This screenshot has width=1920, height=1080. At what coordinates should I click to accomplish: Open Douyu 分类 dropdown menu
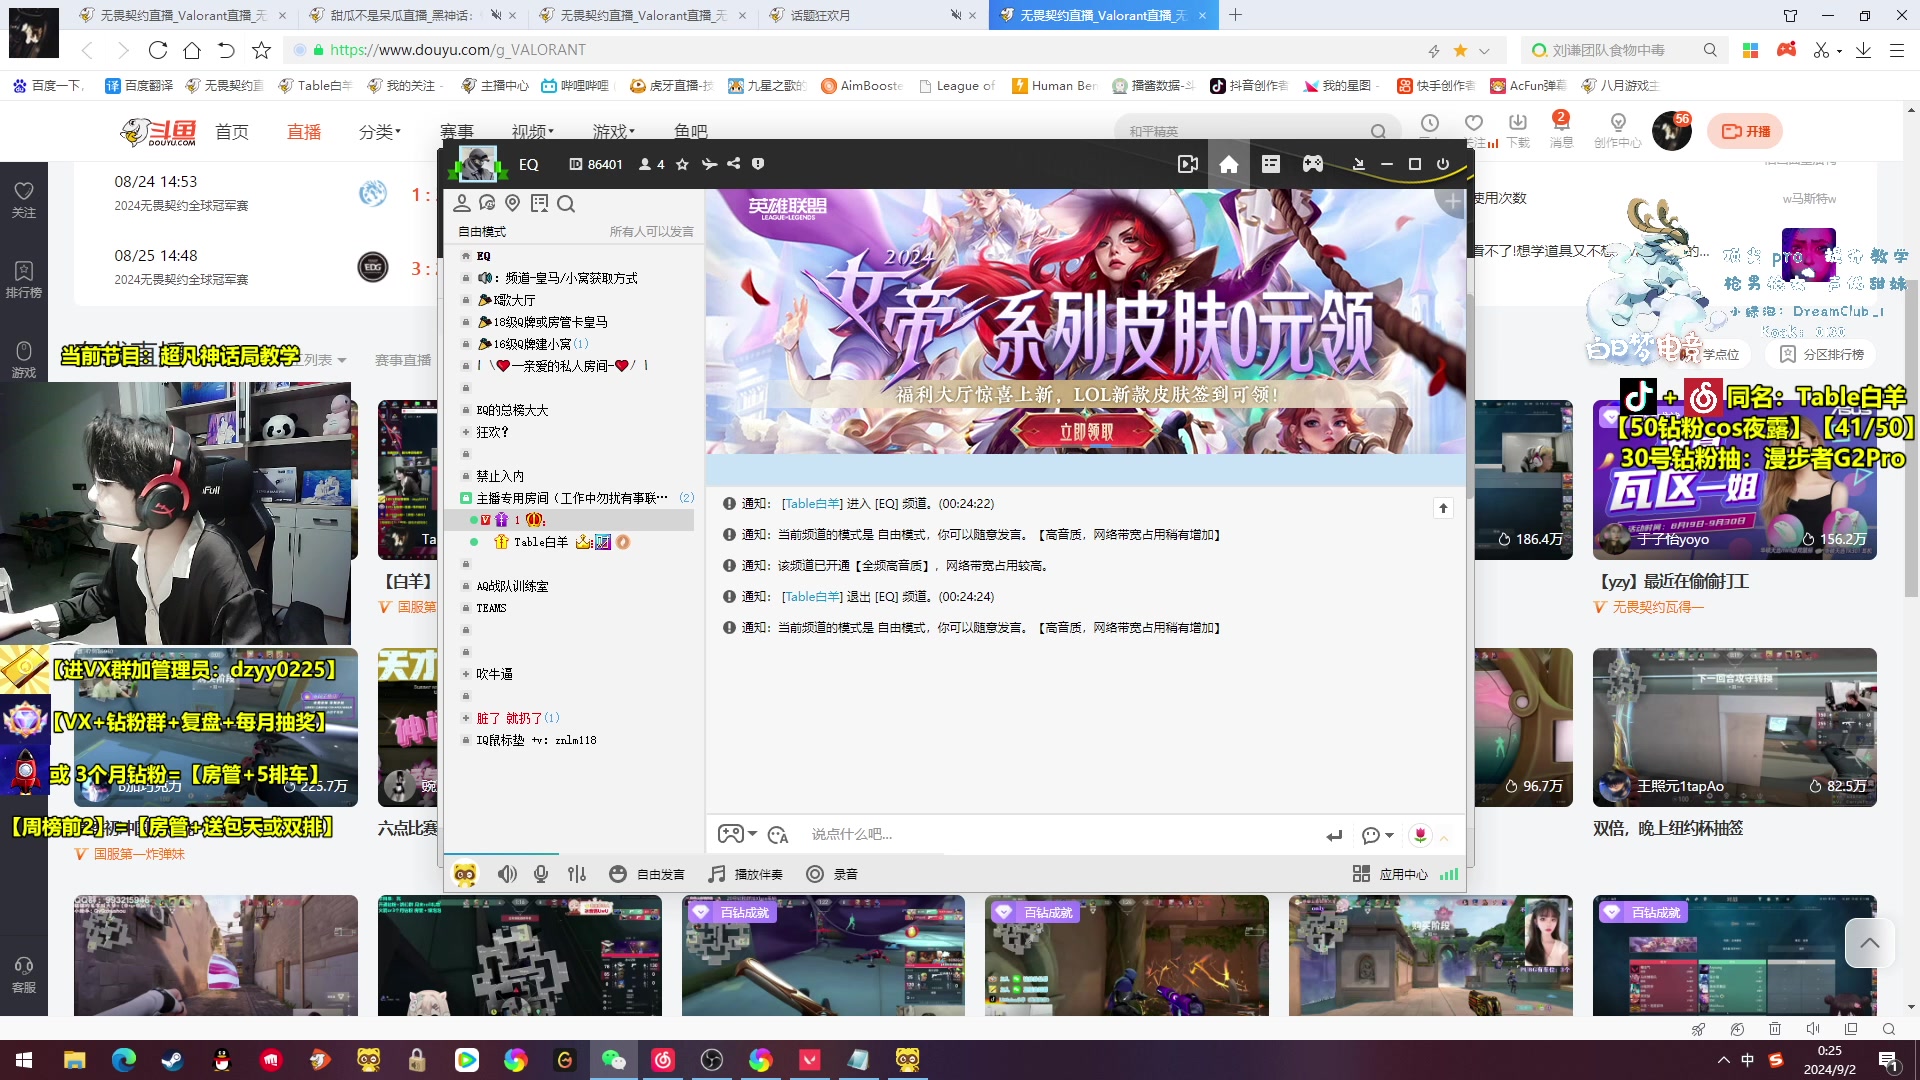click(x=380, y=132)
